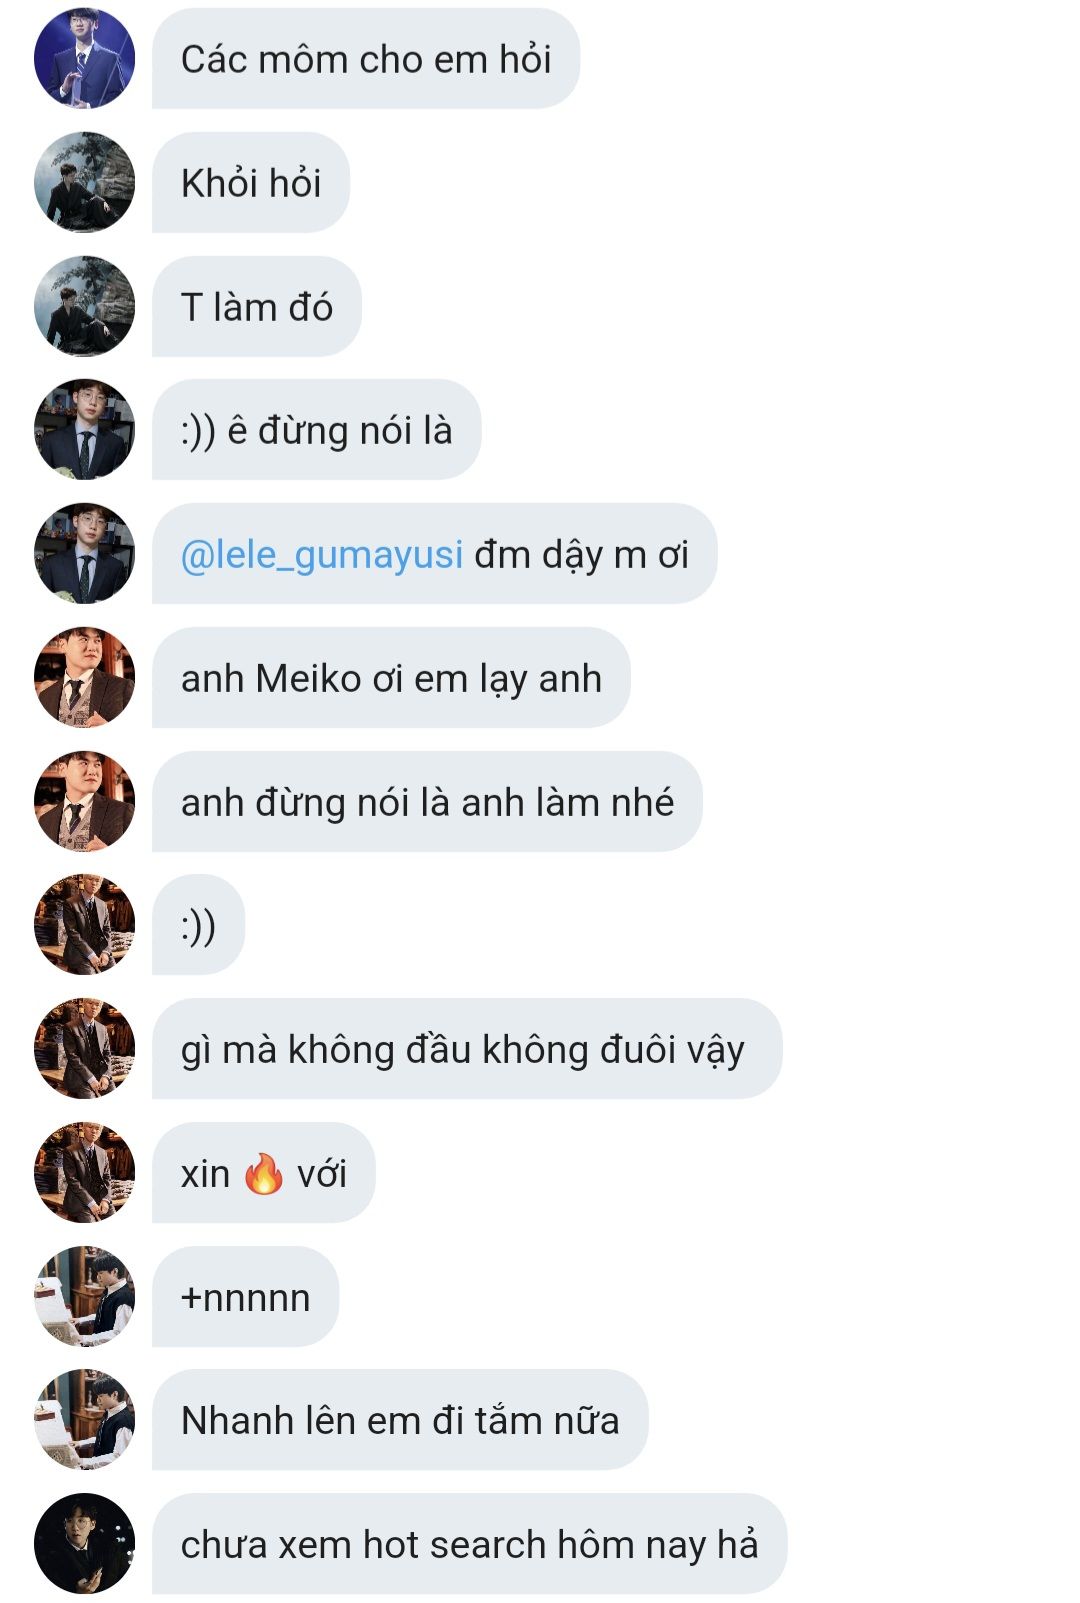Tap the "anh Meiko ơi em lạy anh" bubble

pyautogui.click(x=391, y=677)
